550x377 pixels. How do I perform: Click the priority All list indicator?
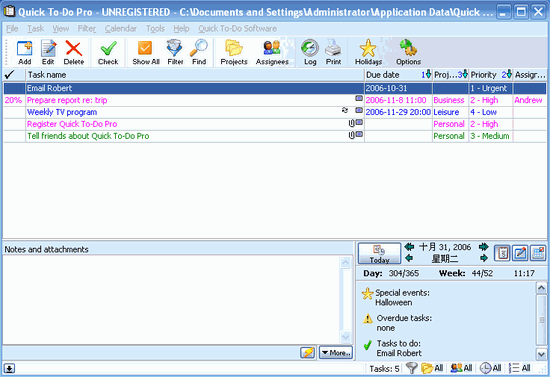519,368
